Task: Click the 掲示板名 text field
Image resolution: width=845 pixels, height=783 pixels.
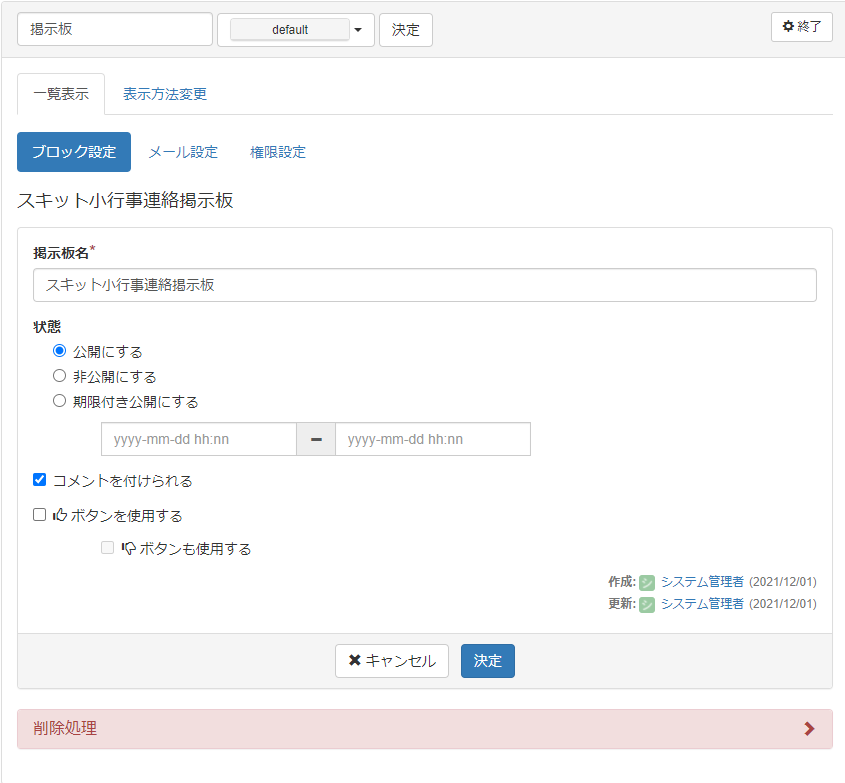Action: 424,285
